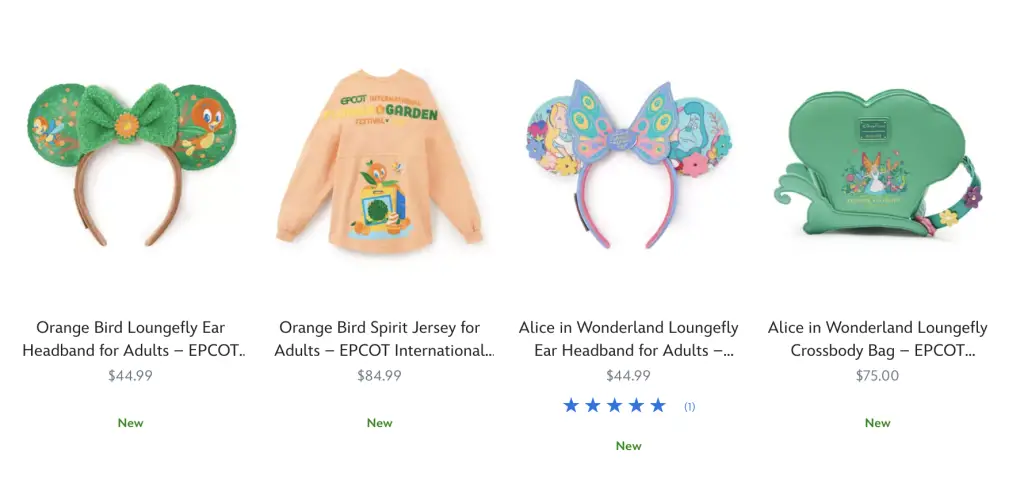Click the $75.00 crossbody bag price

[878, 376]
